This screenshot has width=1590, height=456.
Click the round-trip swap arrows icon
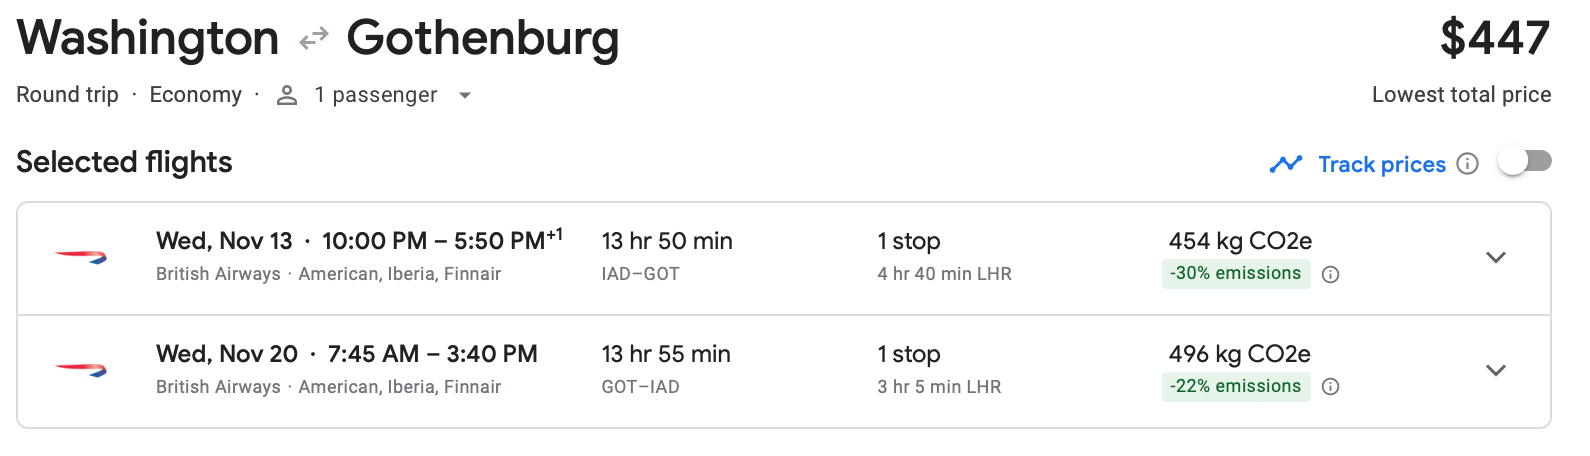313,39
